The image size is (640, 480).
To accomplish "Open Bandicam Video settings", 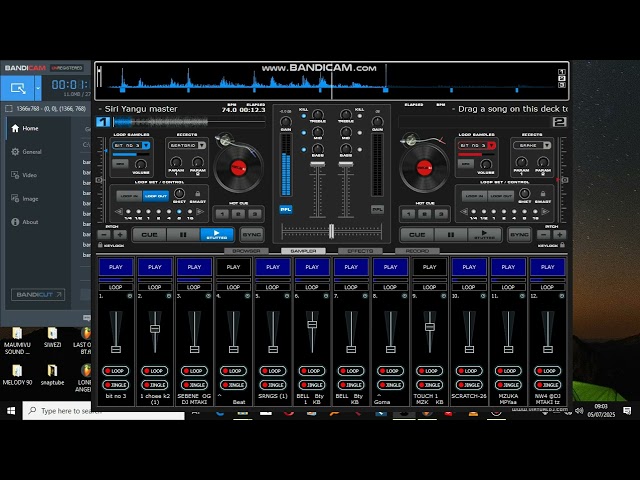I will click(x=24, y=175).
